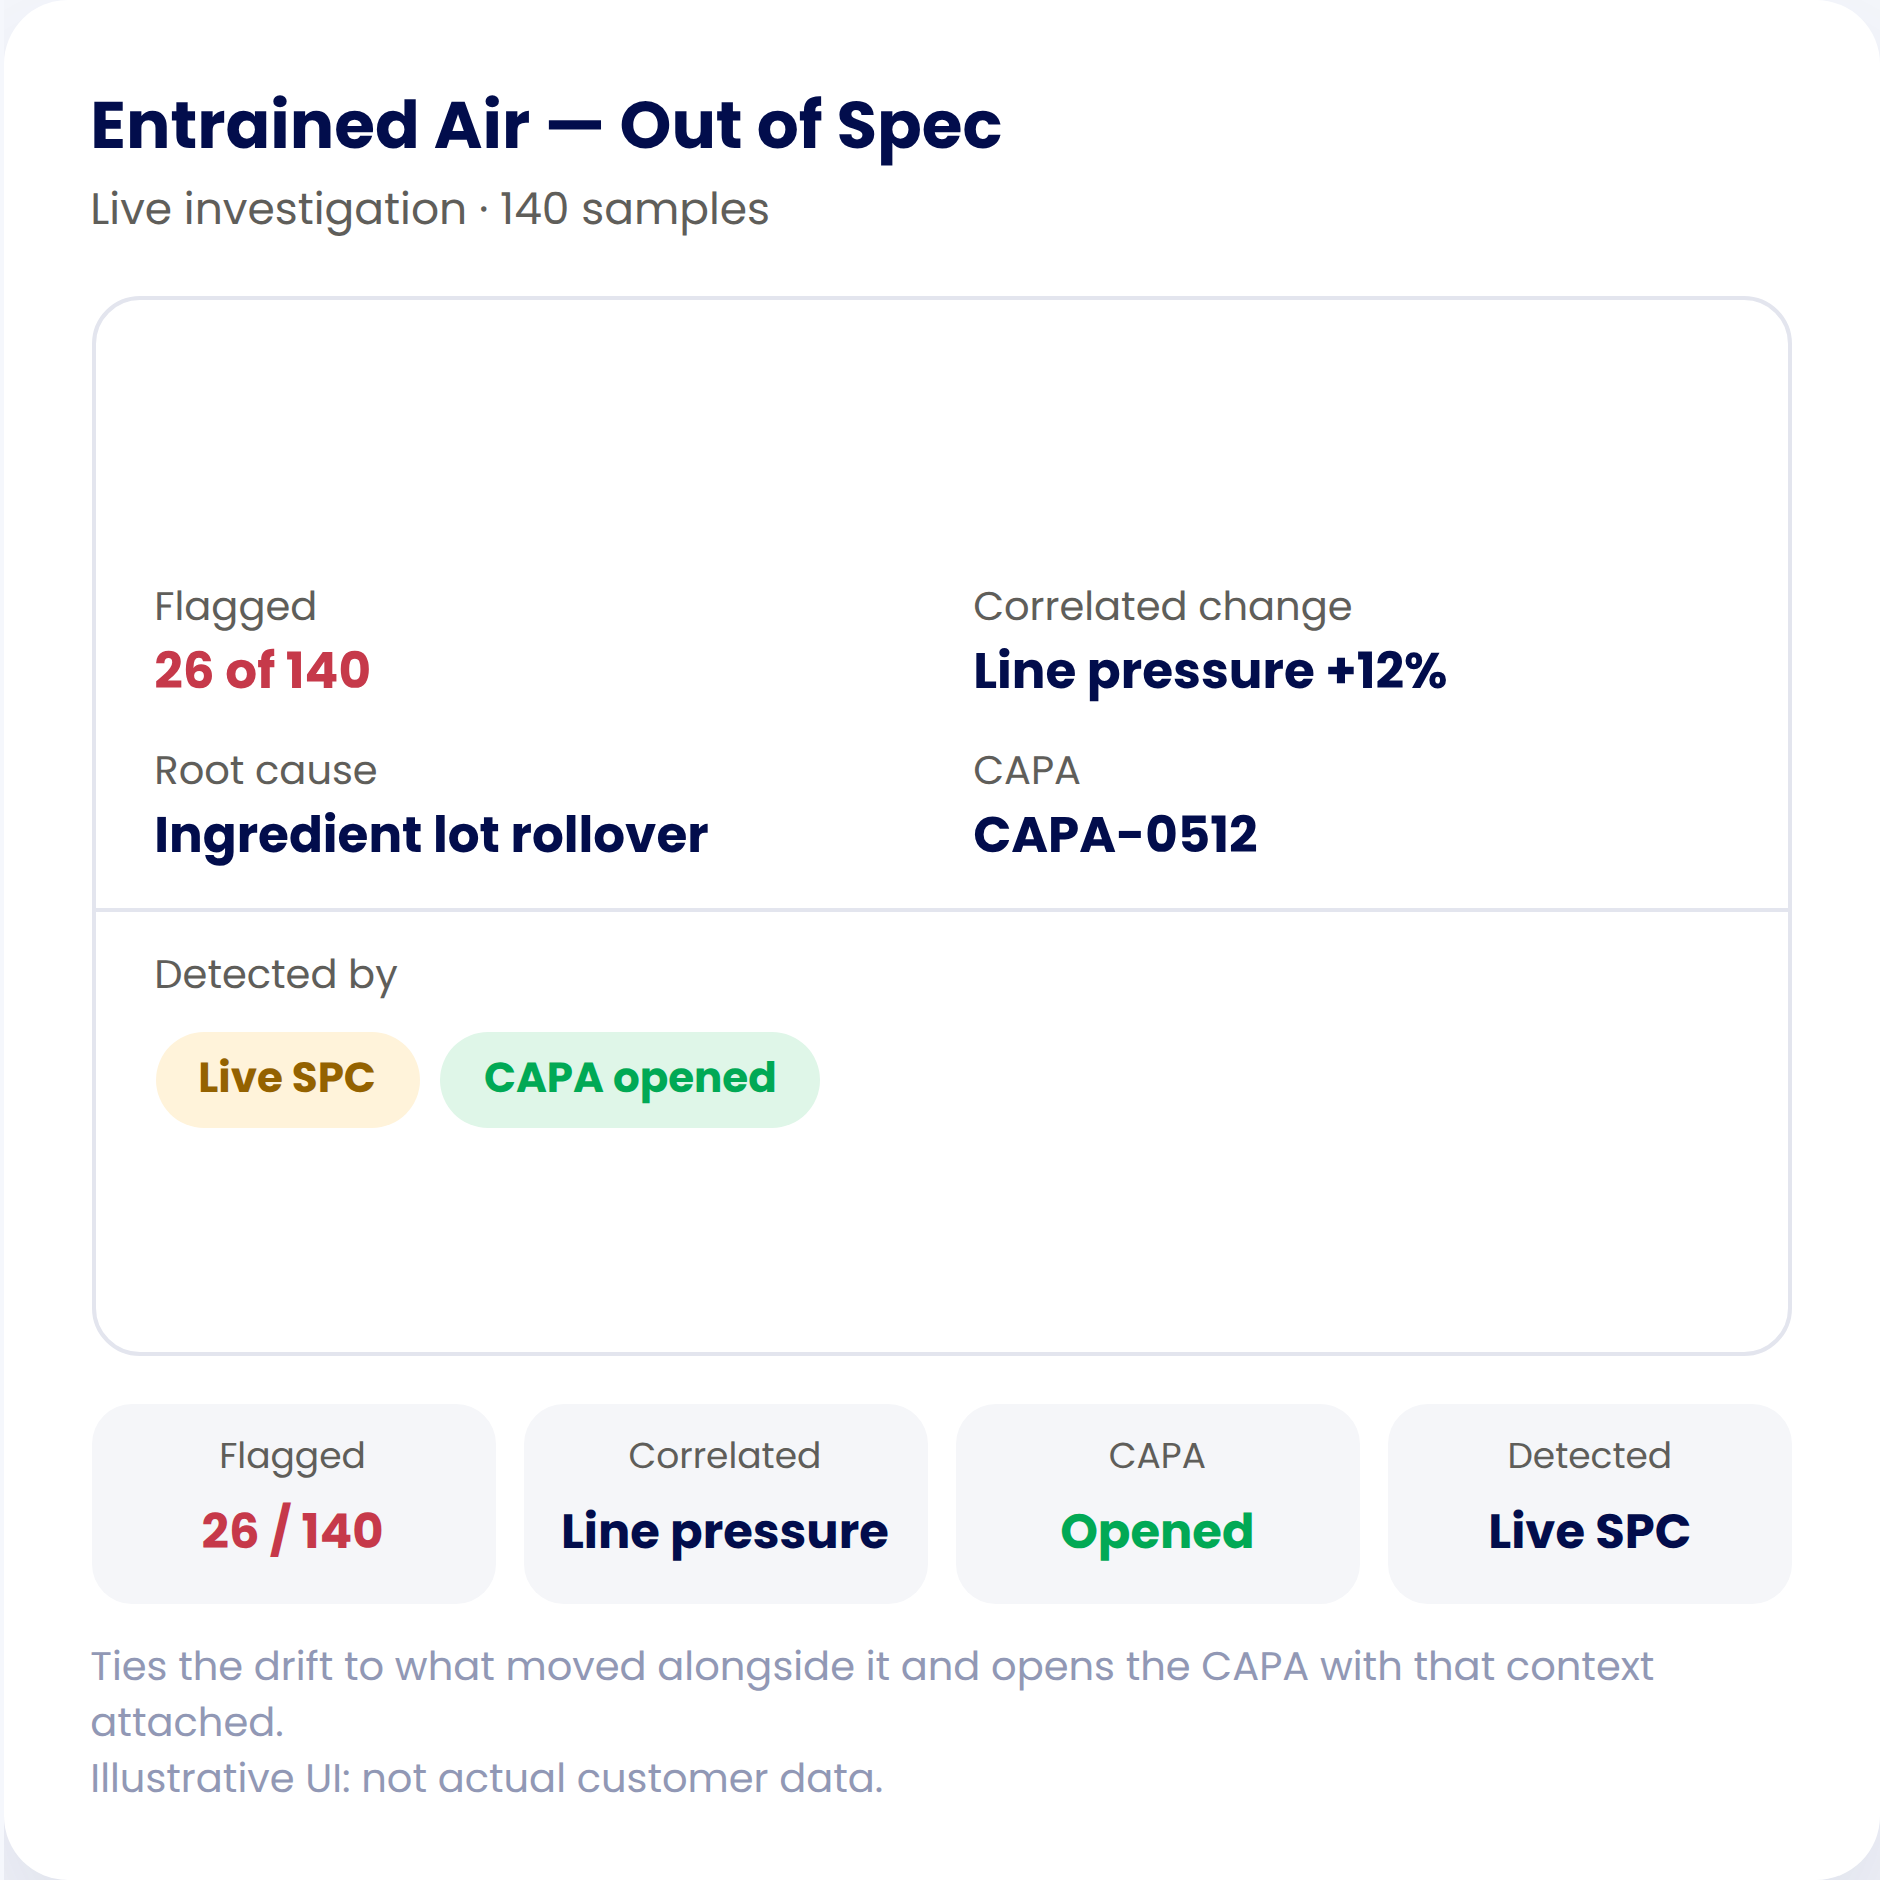Click the CAPA label above CAPA-0512
Screen dimensions: 1880x1880
[1026, 771]
